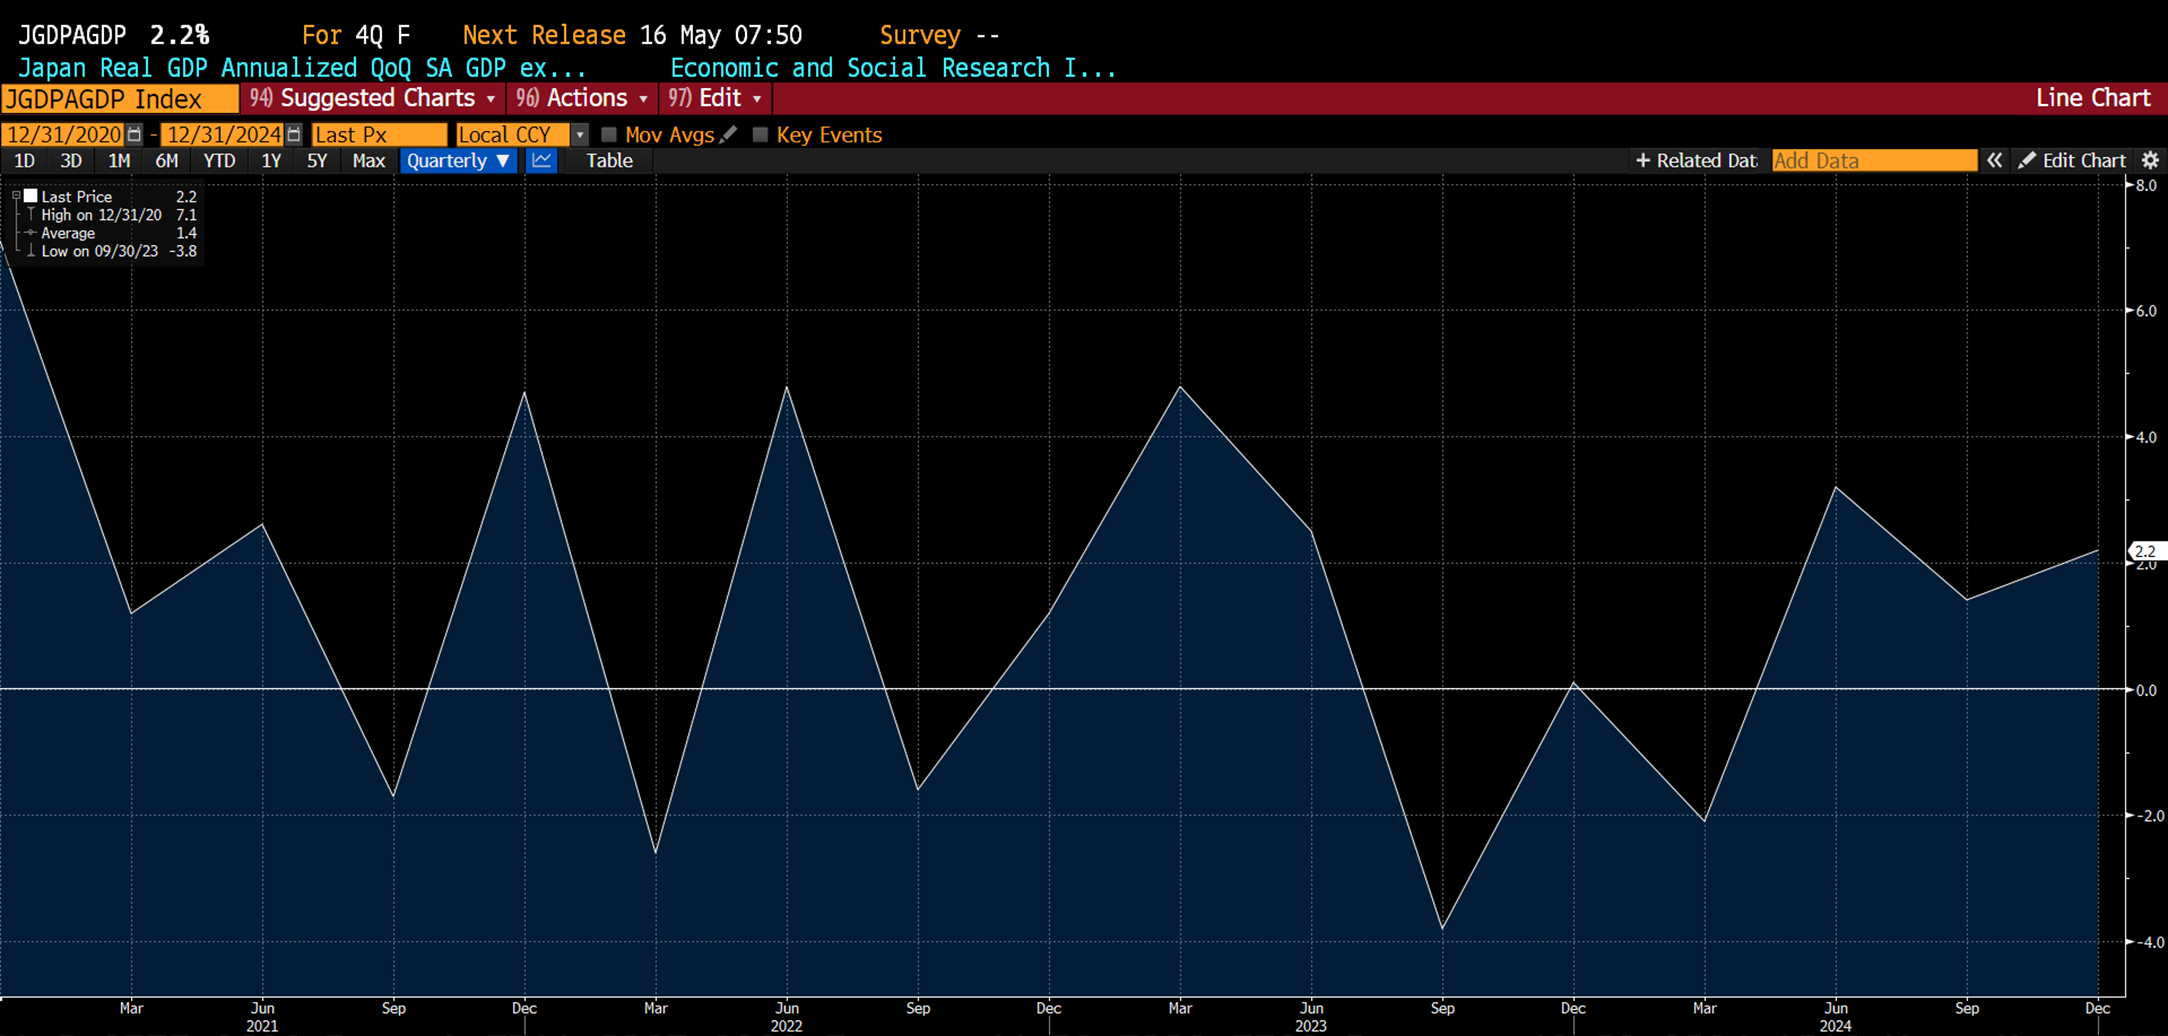Click the Economic and Social Research source text

click(x=893, y=68)
